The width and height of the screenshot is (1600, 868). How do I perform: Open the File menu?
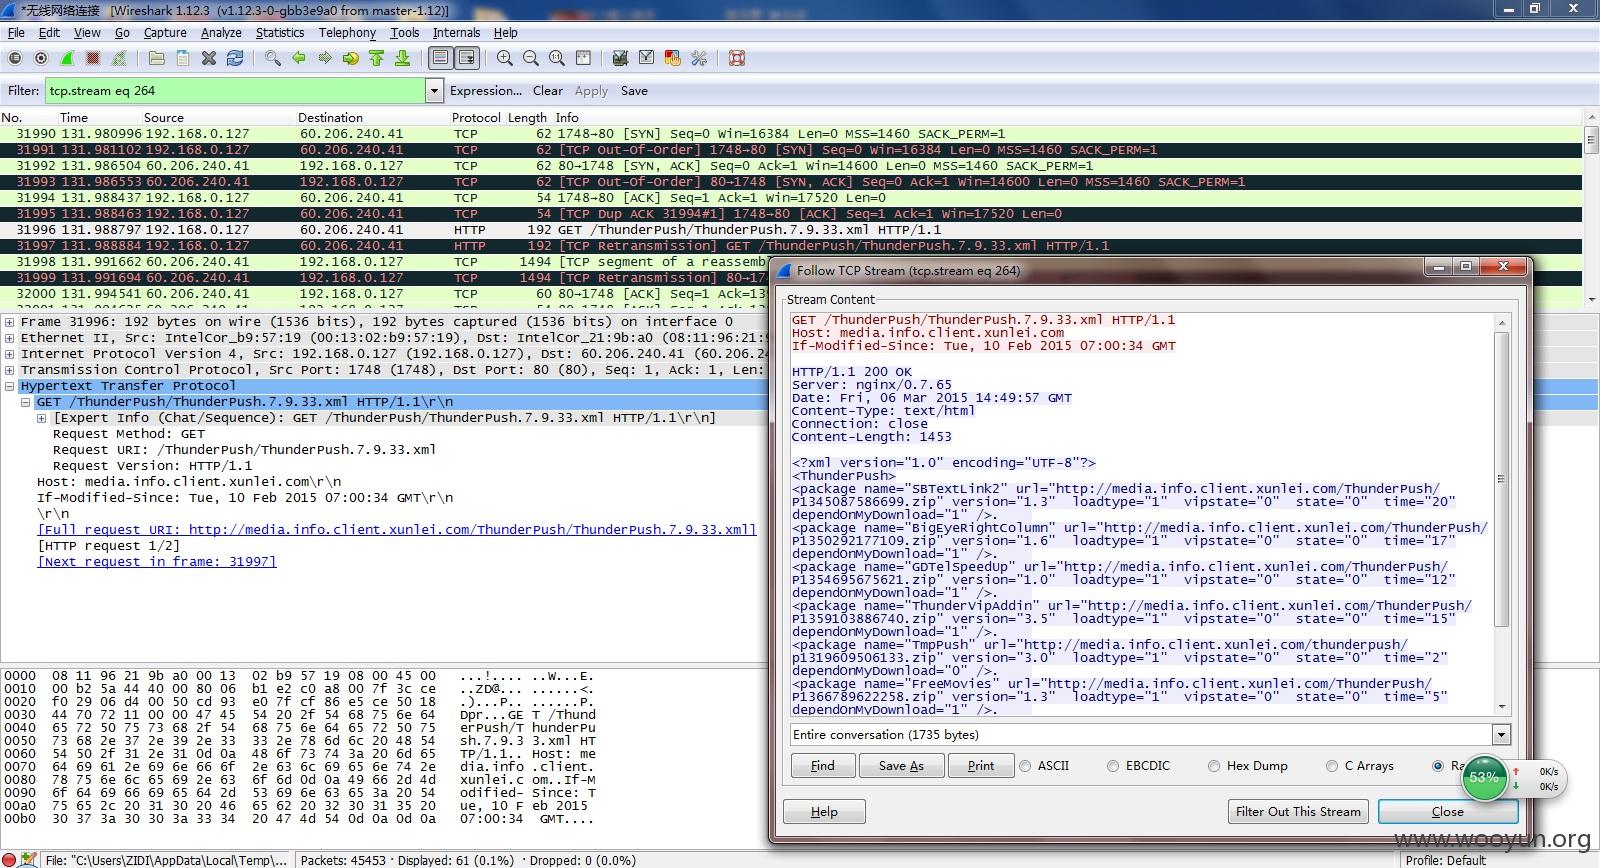pyautogui.click(x=16, y=32)
